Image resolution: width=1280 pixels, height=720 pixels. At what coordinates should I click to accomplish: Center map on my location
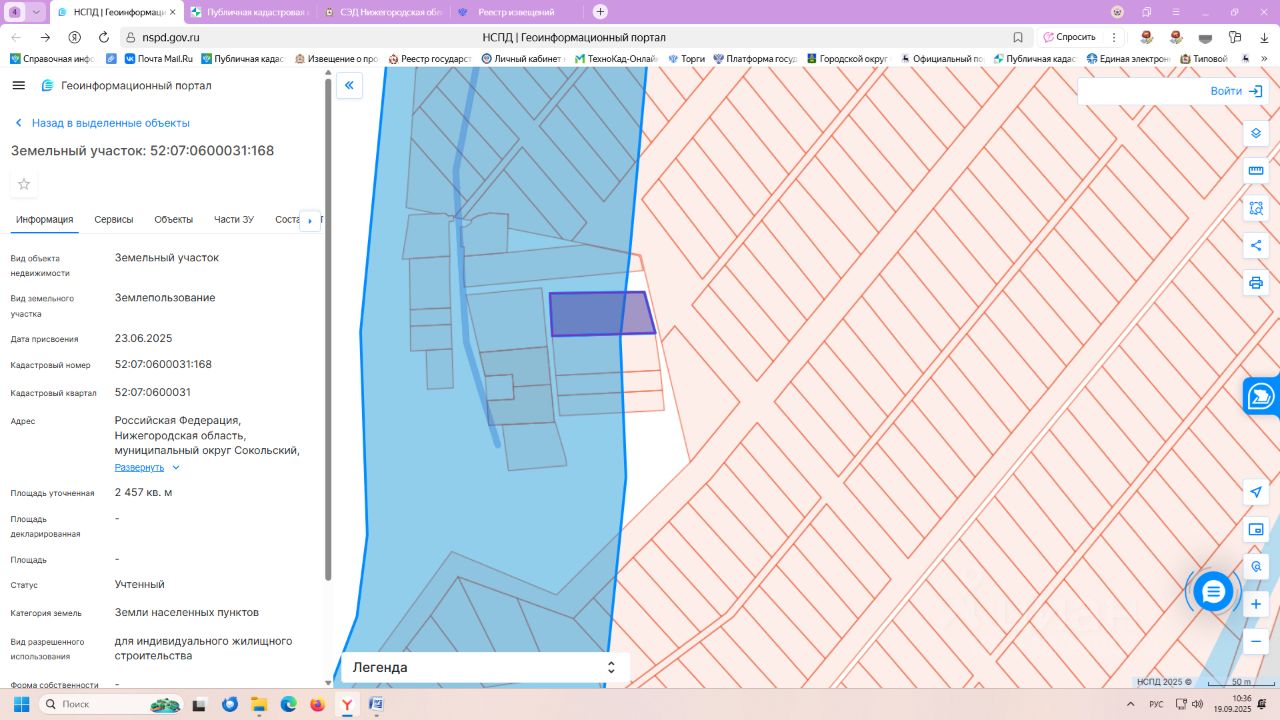coord(1256,492)
